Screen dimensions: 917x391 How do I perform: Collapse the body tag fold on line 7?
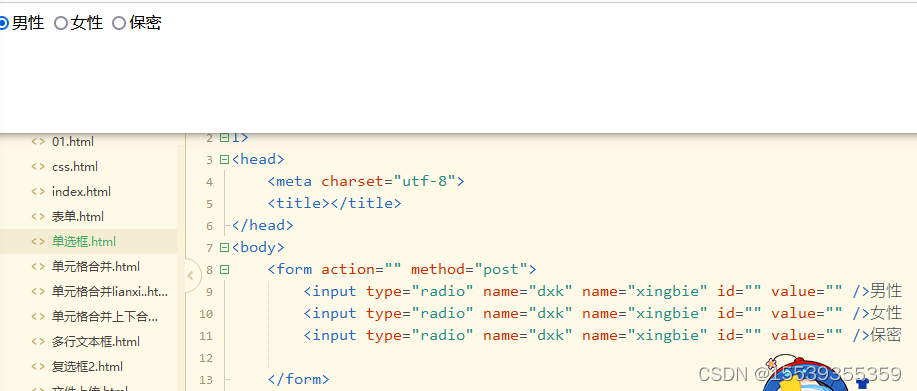click(224, 247)
